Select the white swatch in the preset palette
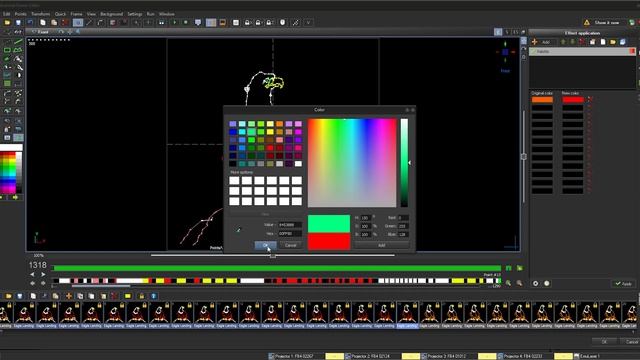The width and height of the screenshot is (640, 360). (x=298, y=164)
